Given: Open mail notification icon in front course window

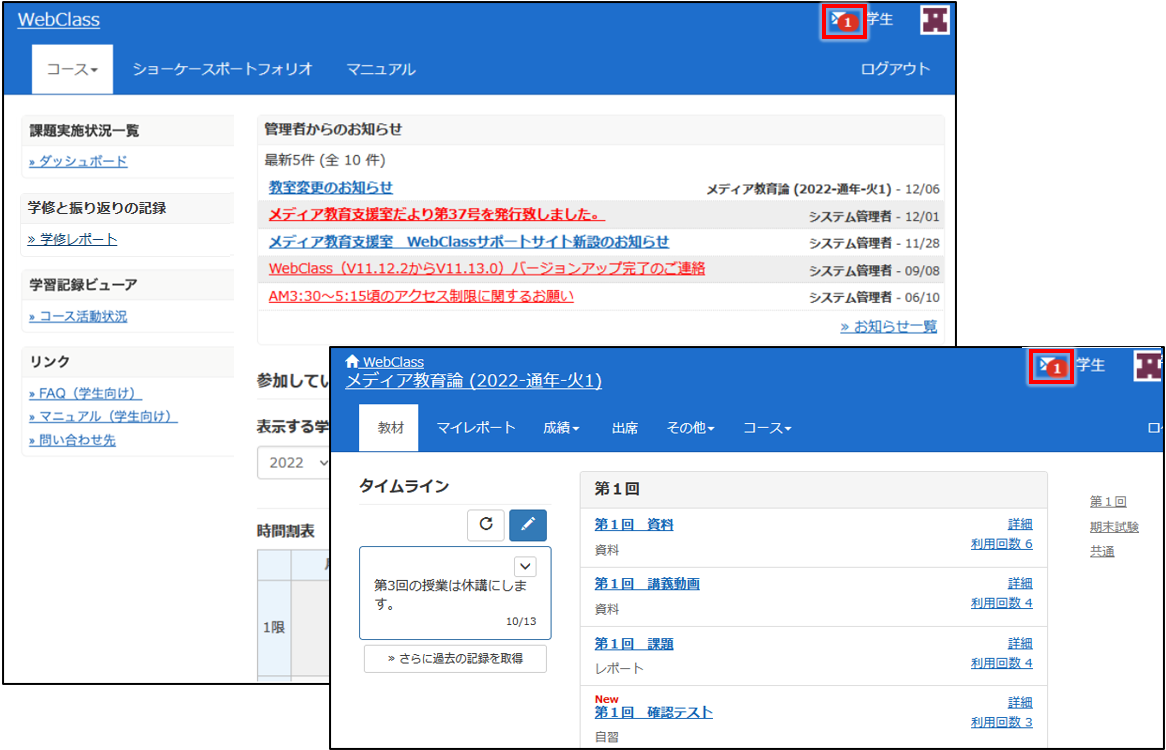Looking at the screenshot, I should [1051, 366].
